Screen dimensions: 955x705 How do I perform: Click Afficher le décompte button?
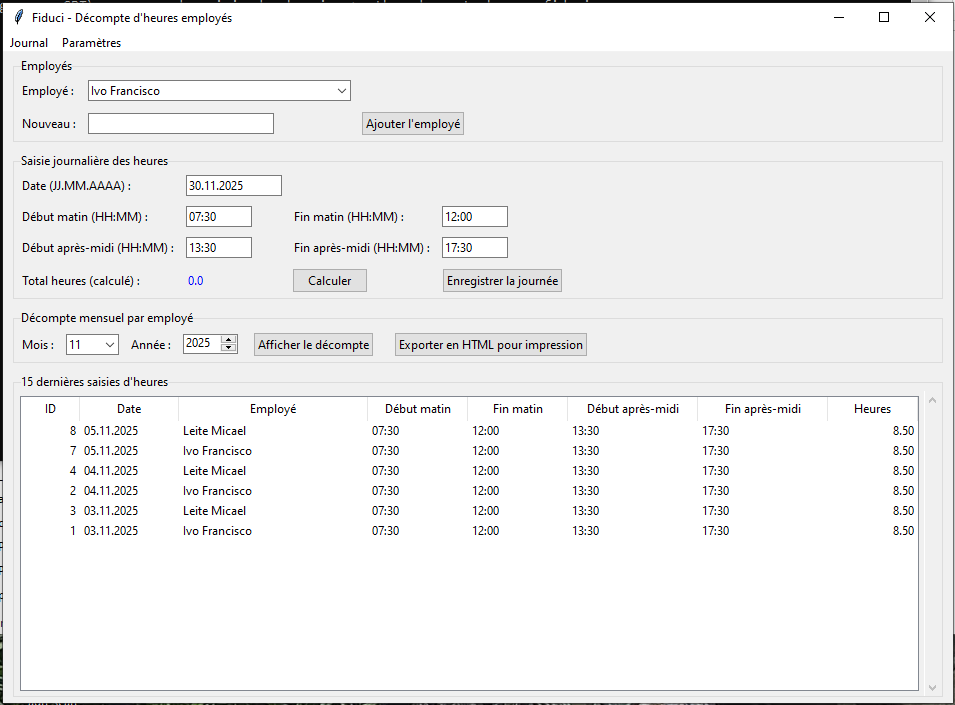point(314,345)
